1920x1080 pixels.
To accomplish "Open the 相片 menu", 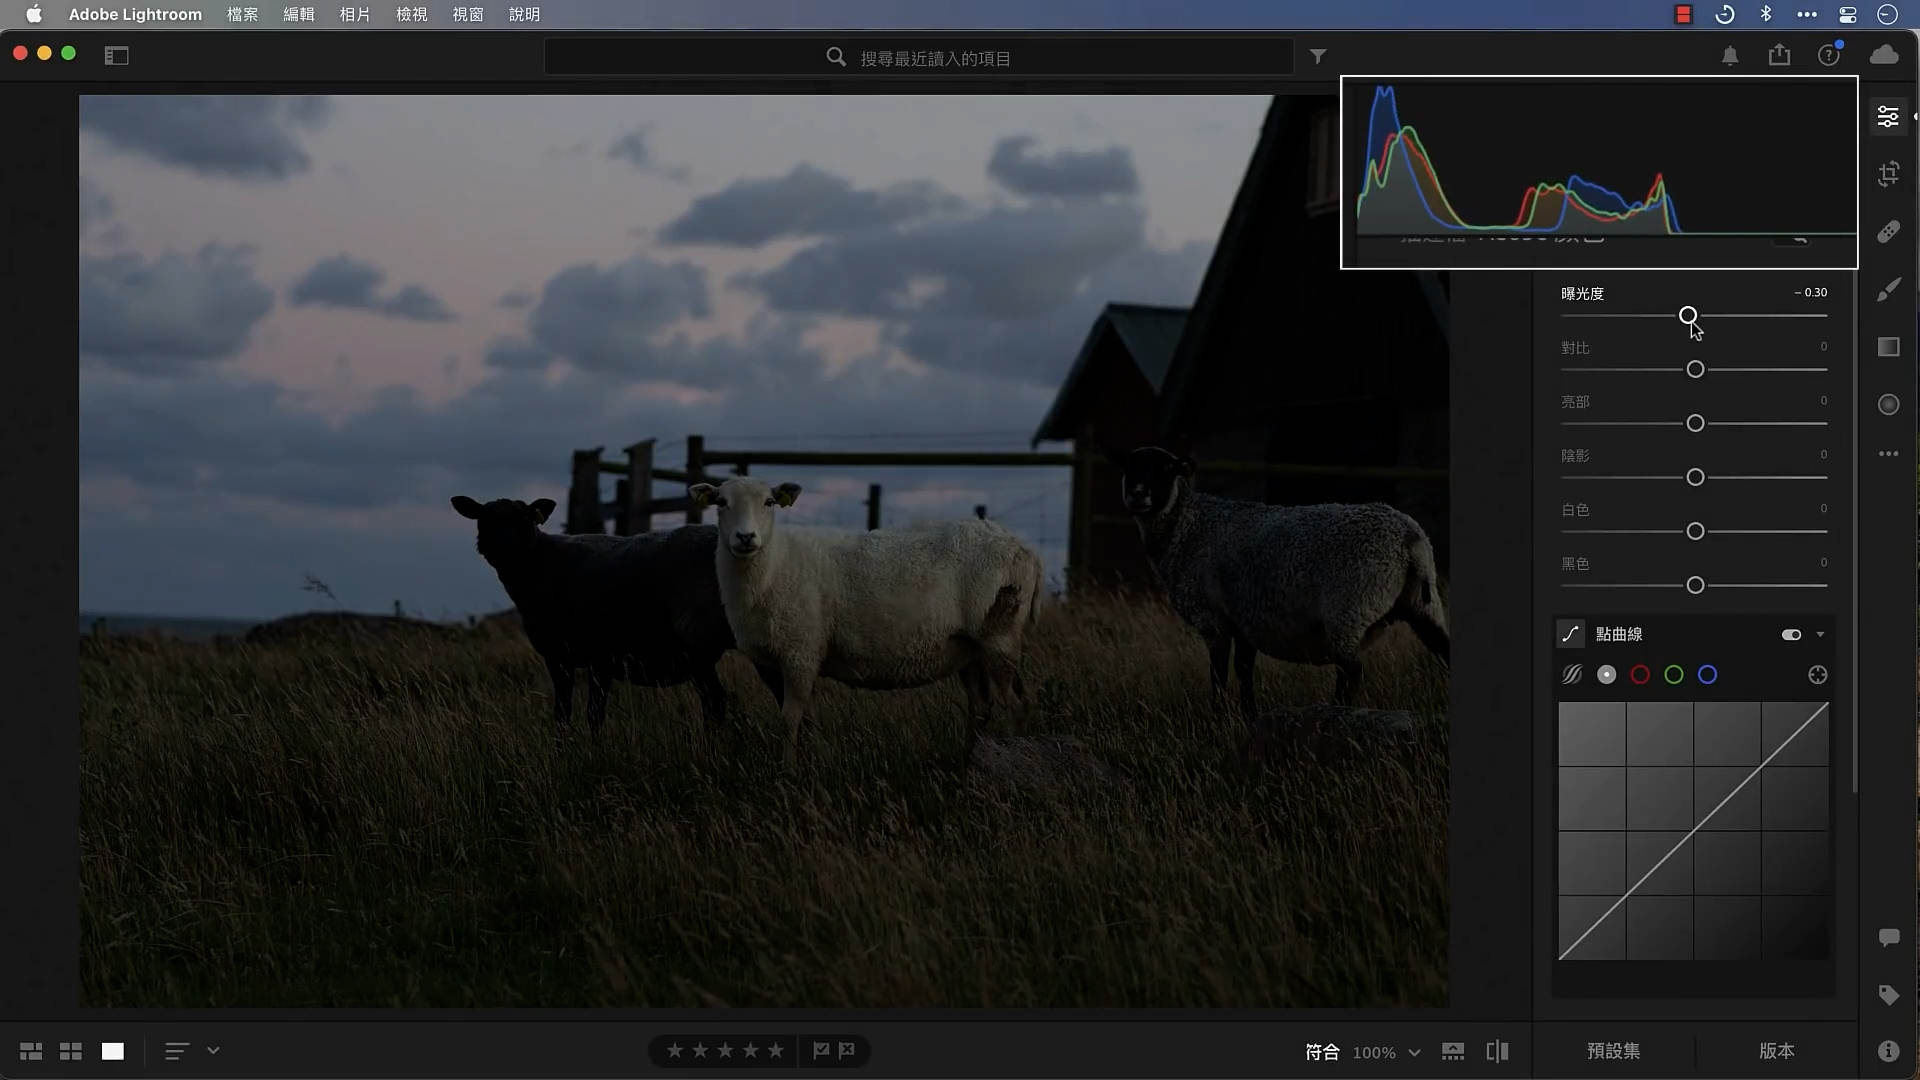I will pyautogui.click(x=354, y=14).
